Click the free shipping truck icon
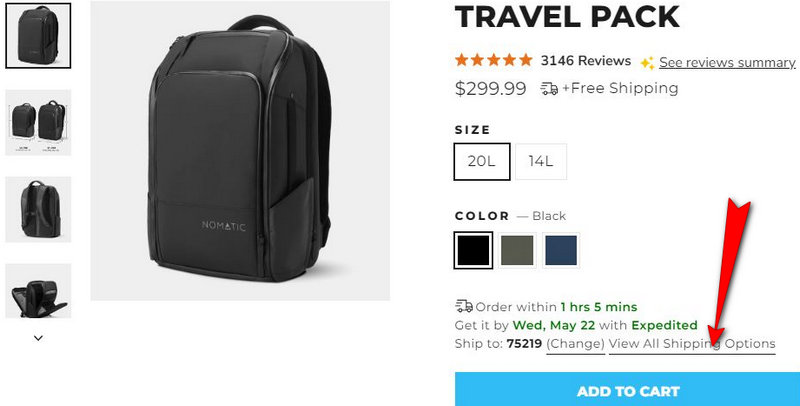The height and width of the screenshot is (406, 800). tap(549, 89)
